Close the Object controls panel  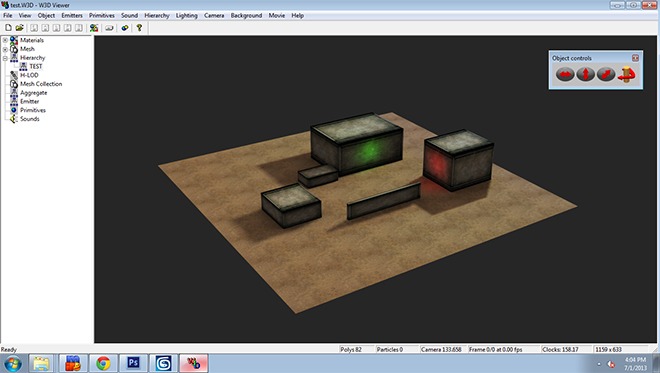pyautogui.click(x=635, y=58)
